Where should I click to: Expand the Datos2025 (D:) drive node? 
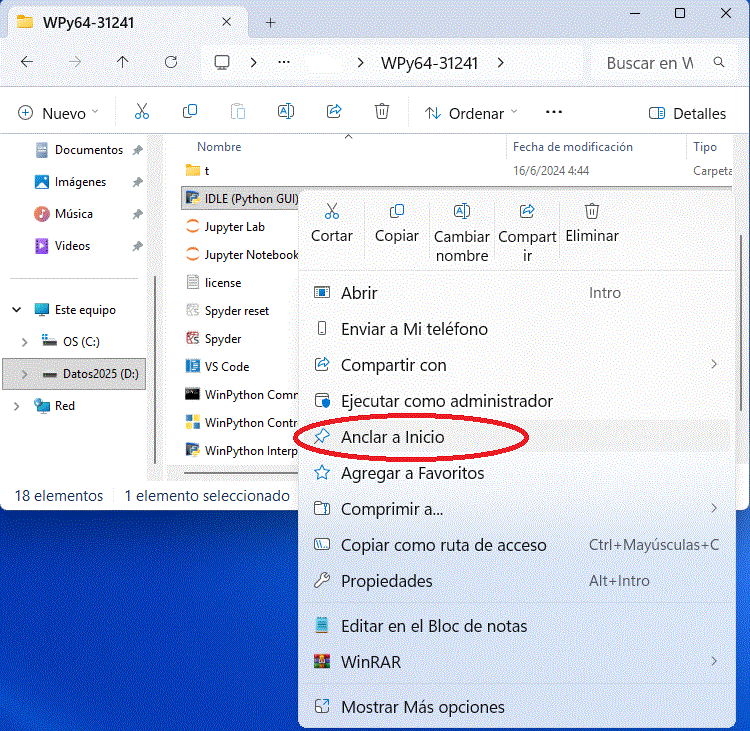(x=24, y=374)
